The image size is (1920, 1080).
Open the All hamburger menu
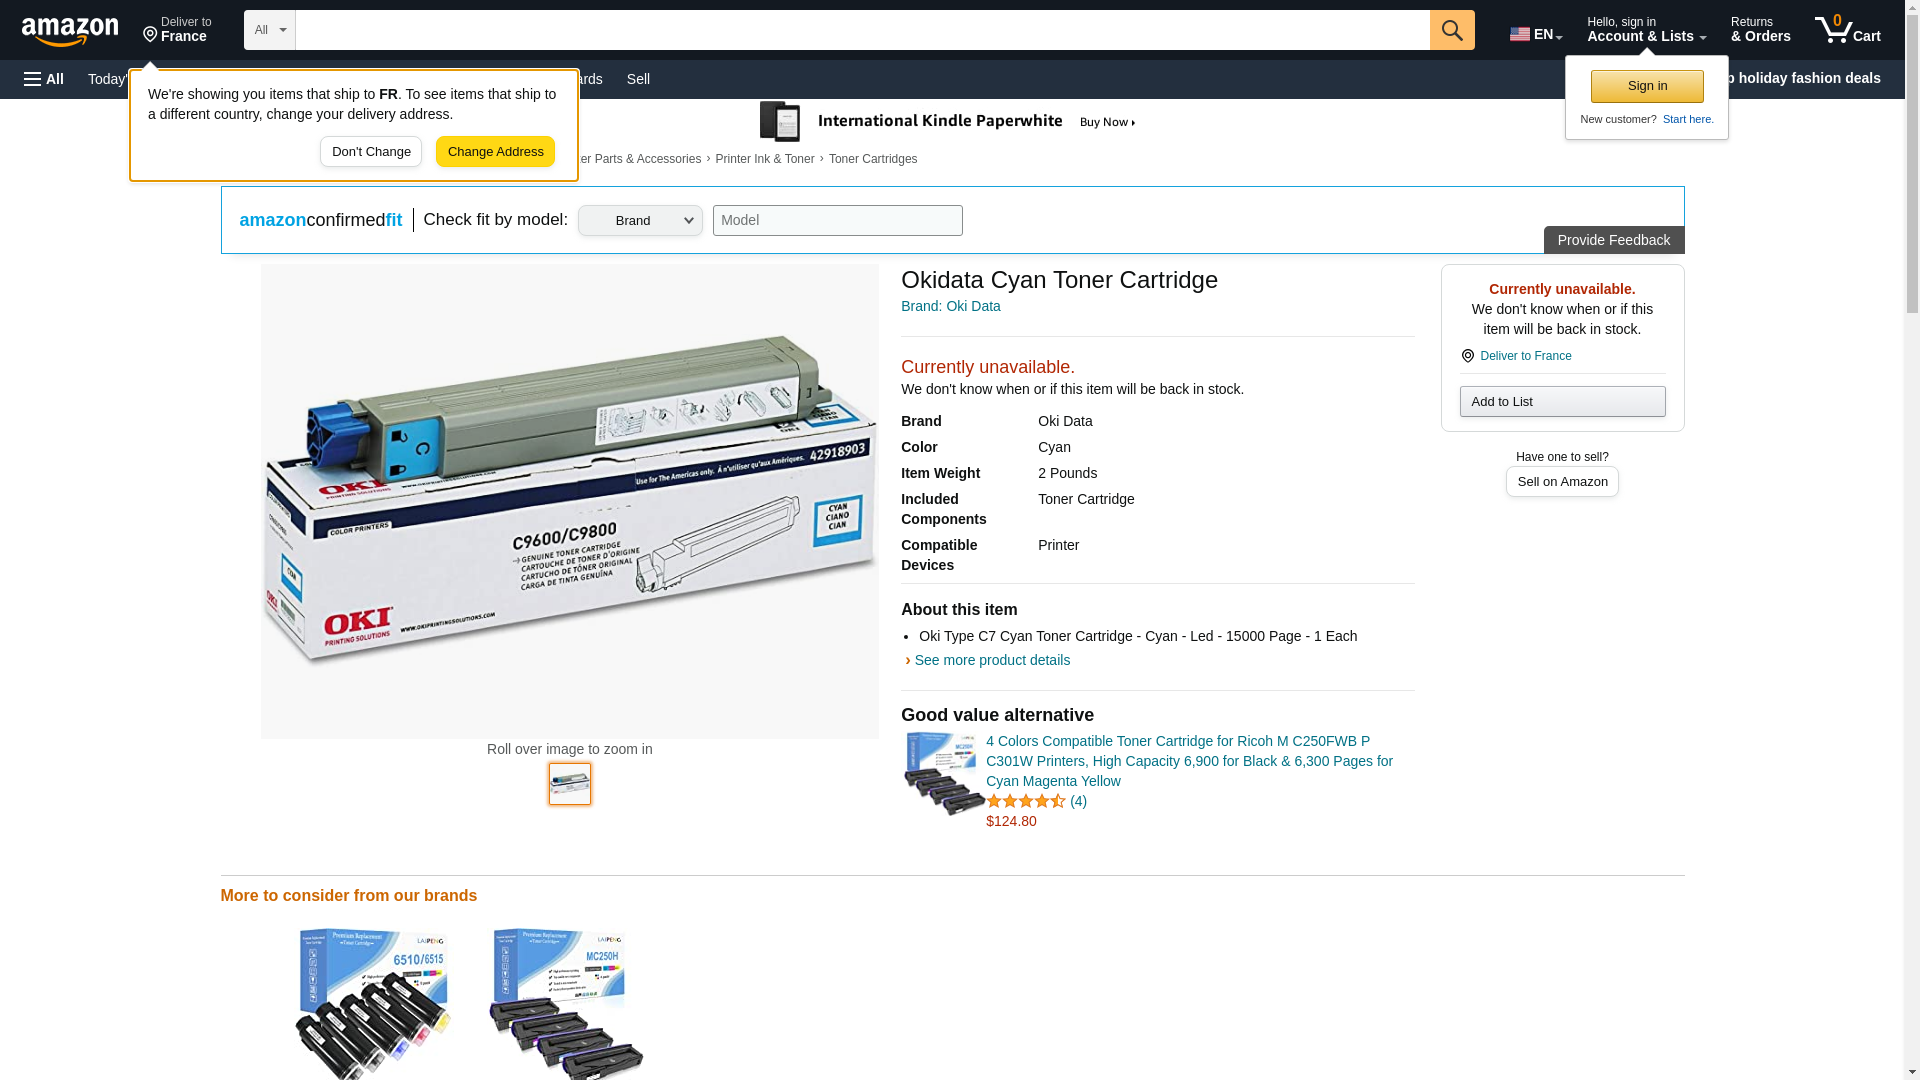(x=44, y=79)
